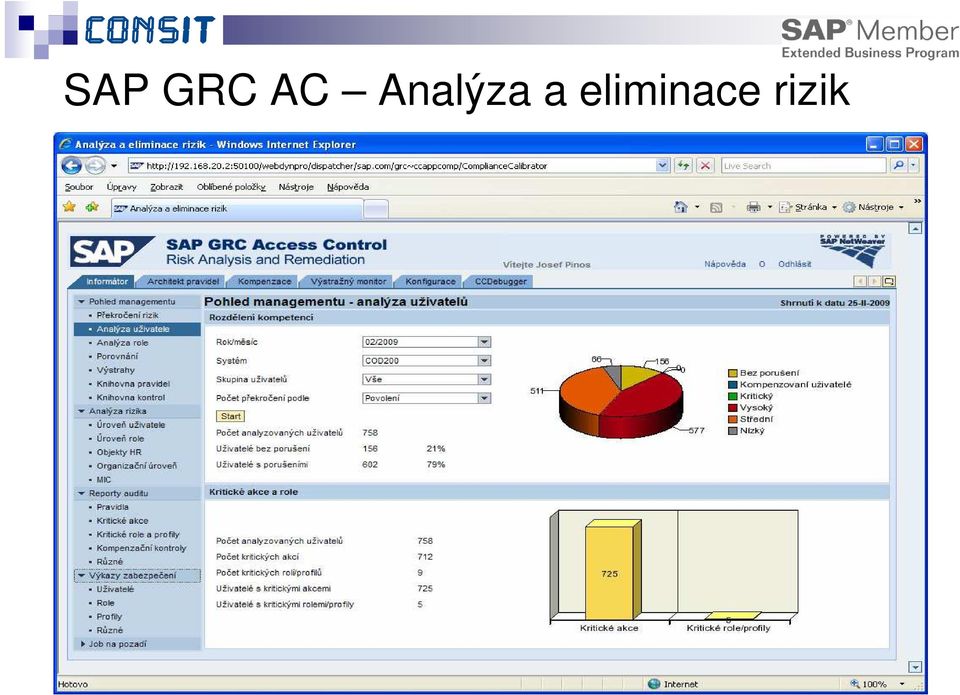The height and width of the screenshot is (695, 960).
Task: Open Organizační úroveň in sidebar
Action: click(x=137, y=465)
